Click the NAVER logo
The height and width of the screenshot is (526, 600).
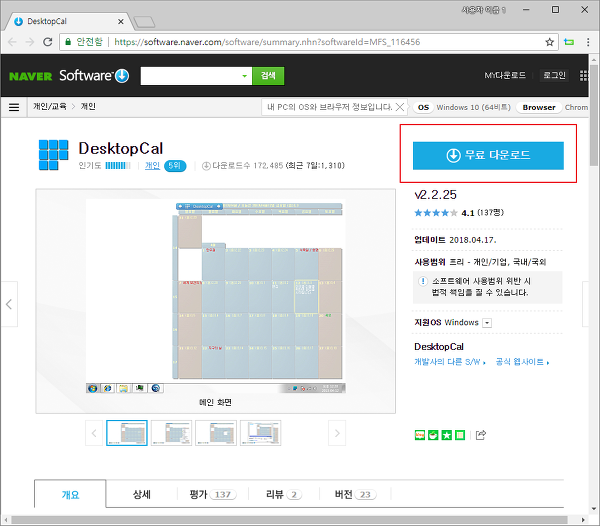tap(31, 76)
